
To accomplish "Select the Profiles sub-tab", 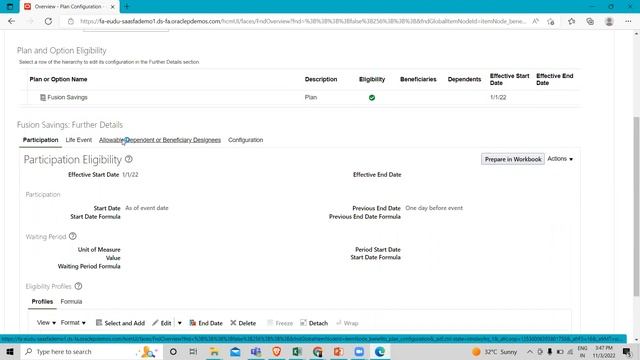I will (x=42, y=301).
